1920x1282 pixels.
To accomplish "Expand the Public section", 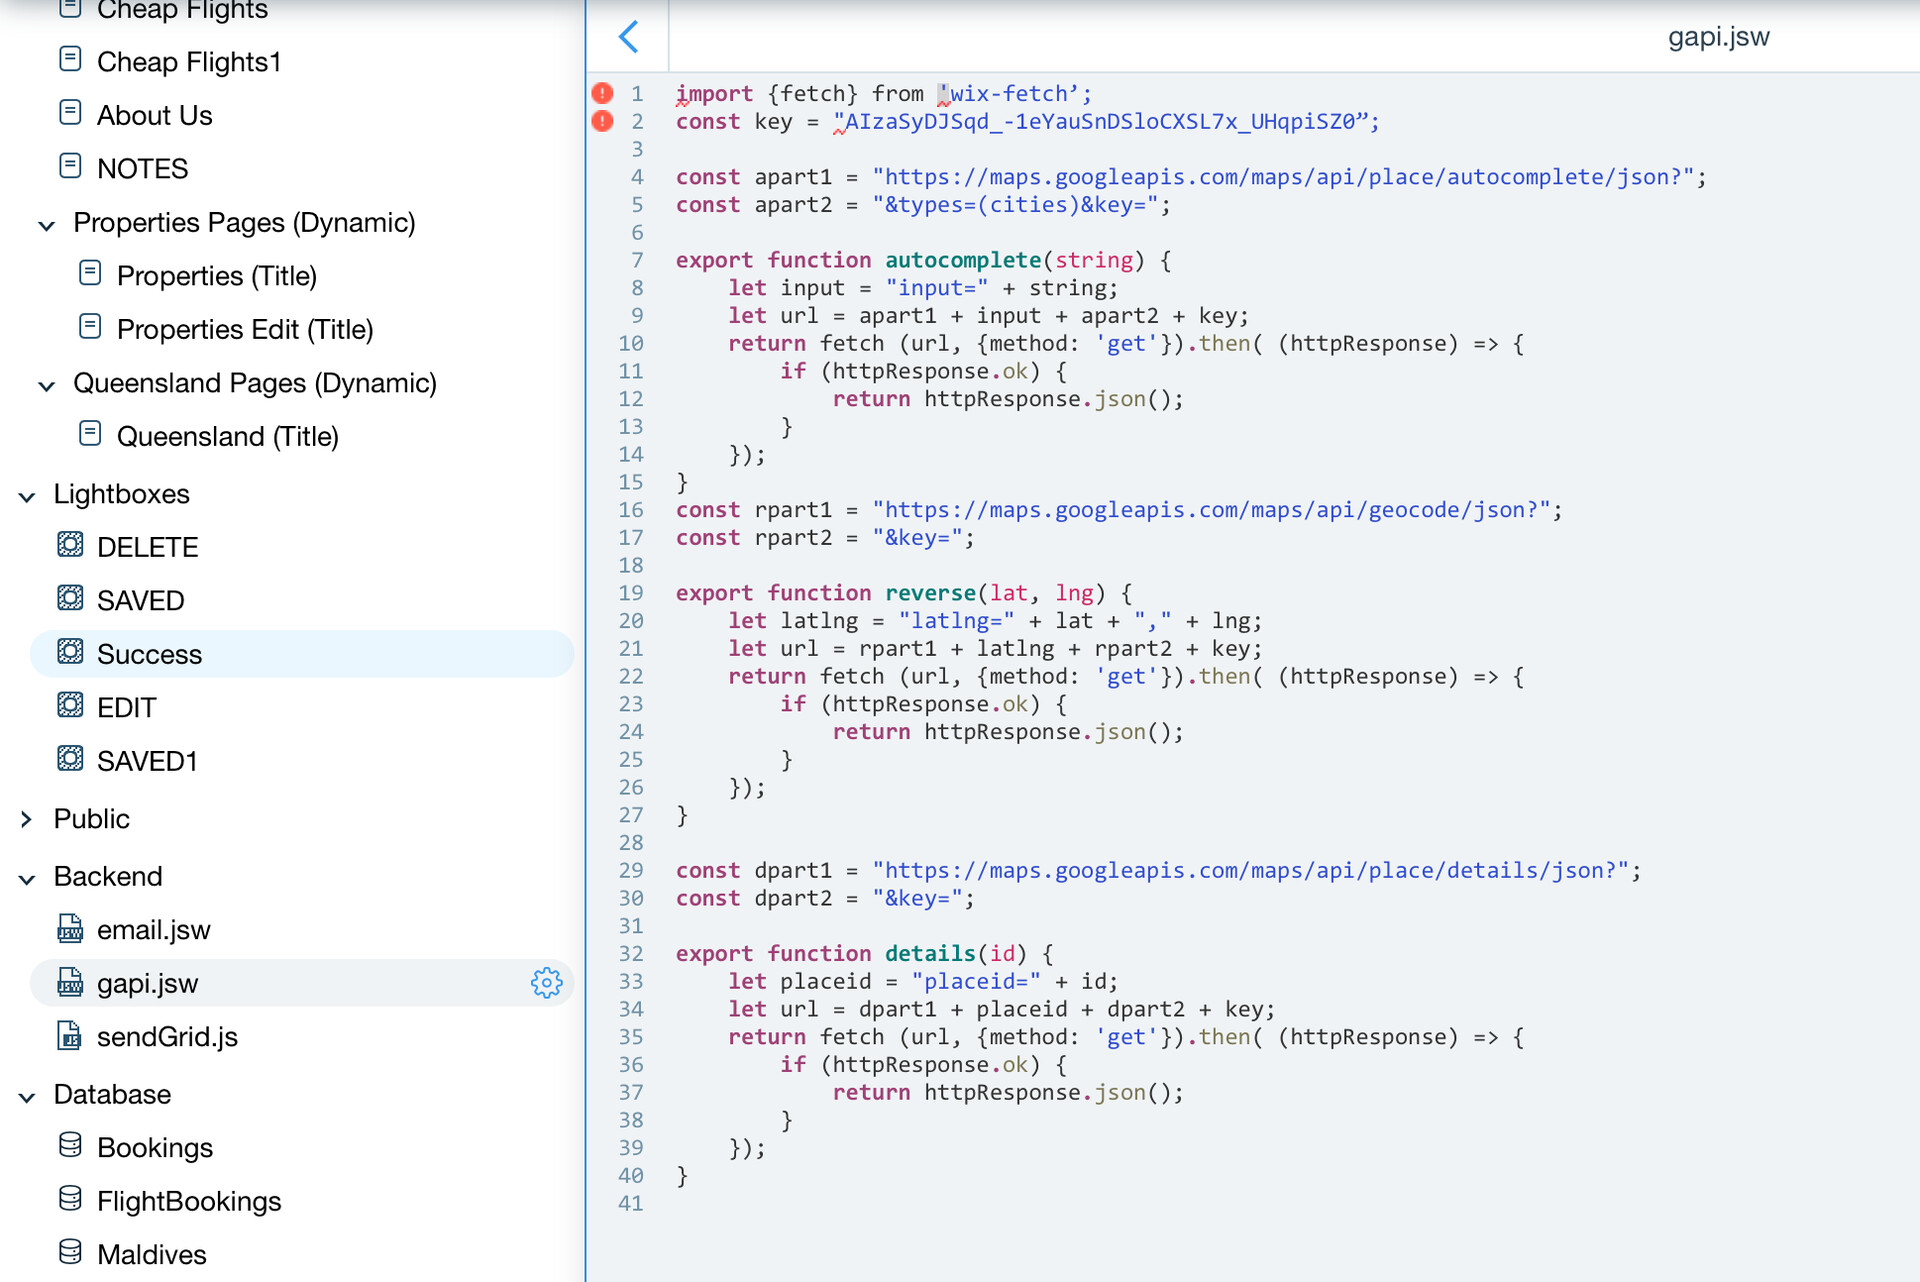I will click(x=27, y=819).
